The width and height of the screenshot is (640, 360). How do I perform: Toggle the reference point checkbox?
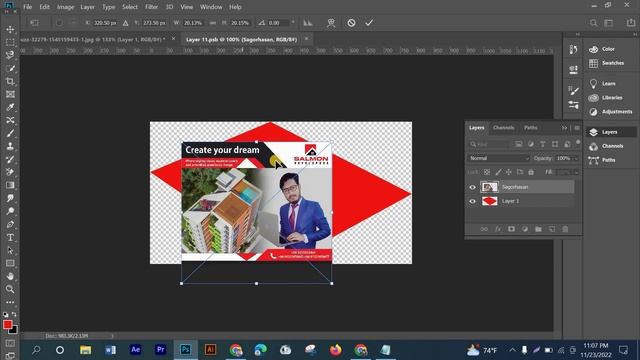point(59,23)
